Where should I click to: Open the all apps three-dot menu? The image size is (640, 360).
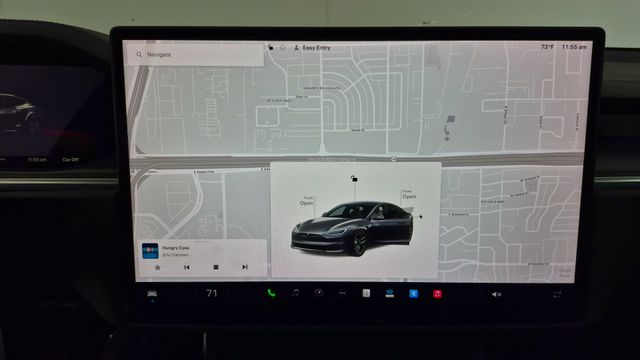click(x=342, y=293)
